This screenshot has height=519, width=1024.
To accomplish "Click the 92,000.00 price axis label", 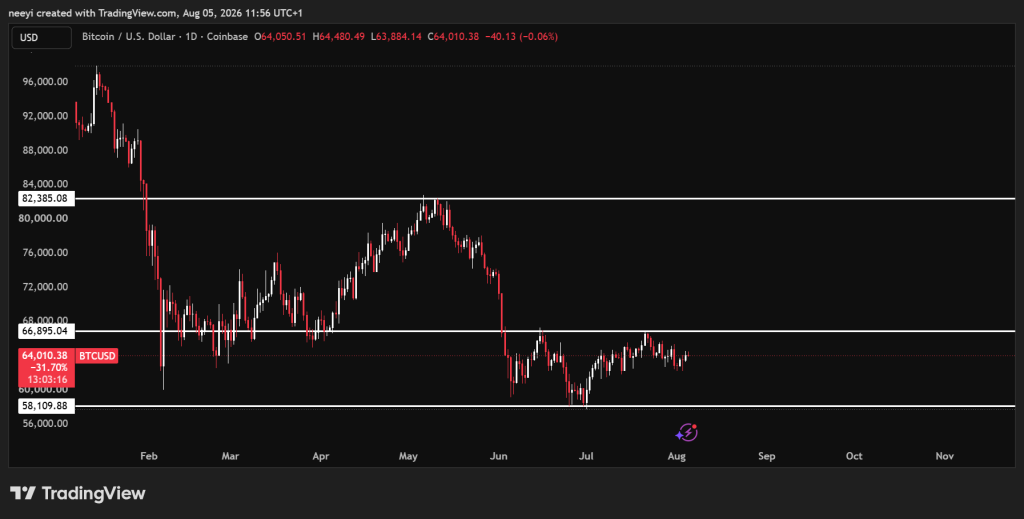I will point(44,116).
